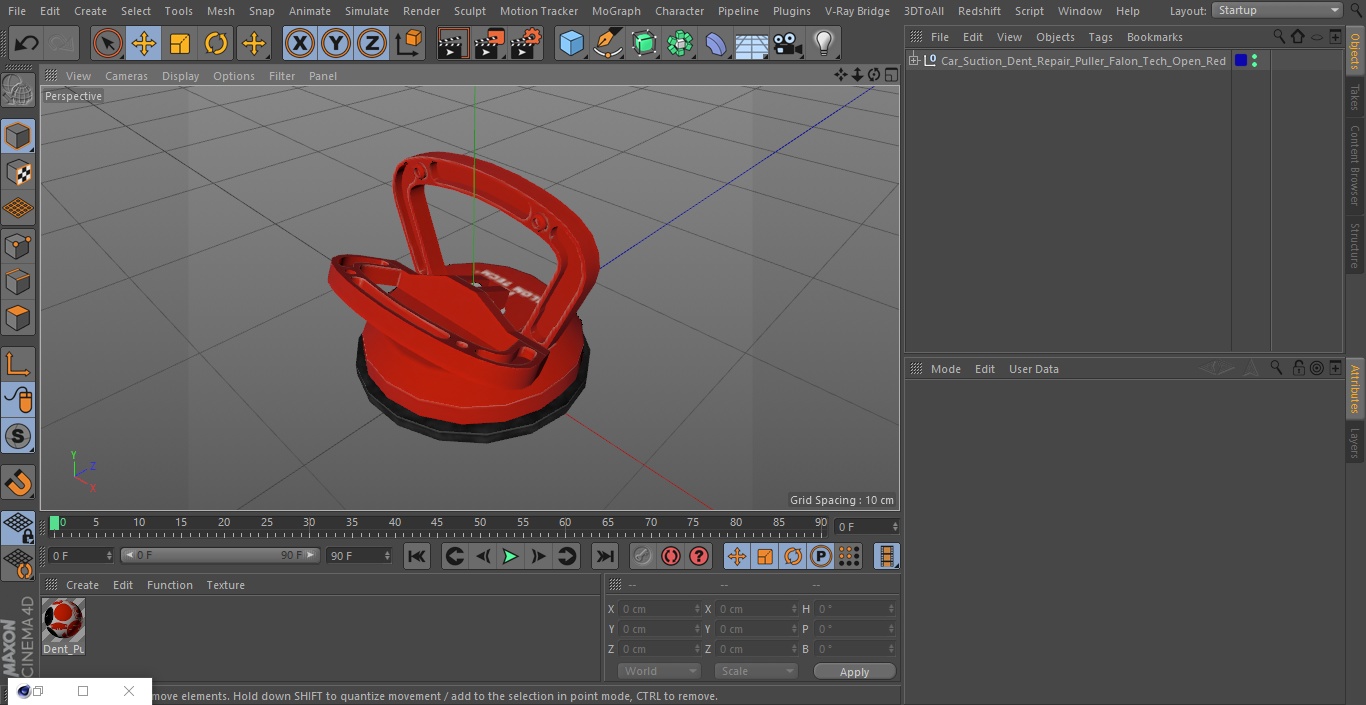Activate the Rotate tool
Image resolution: width=1366 pixels, height=705 pixels.
point(216,43)
